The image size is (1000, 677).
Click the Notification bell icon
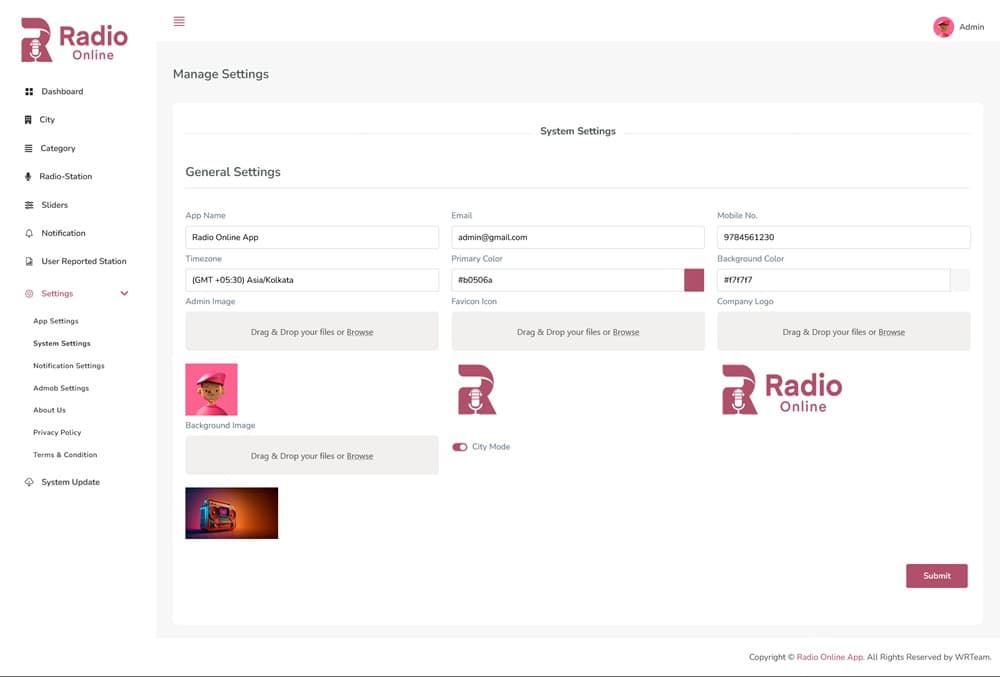pyautogui.click(x=29, y=233)
